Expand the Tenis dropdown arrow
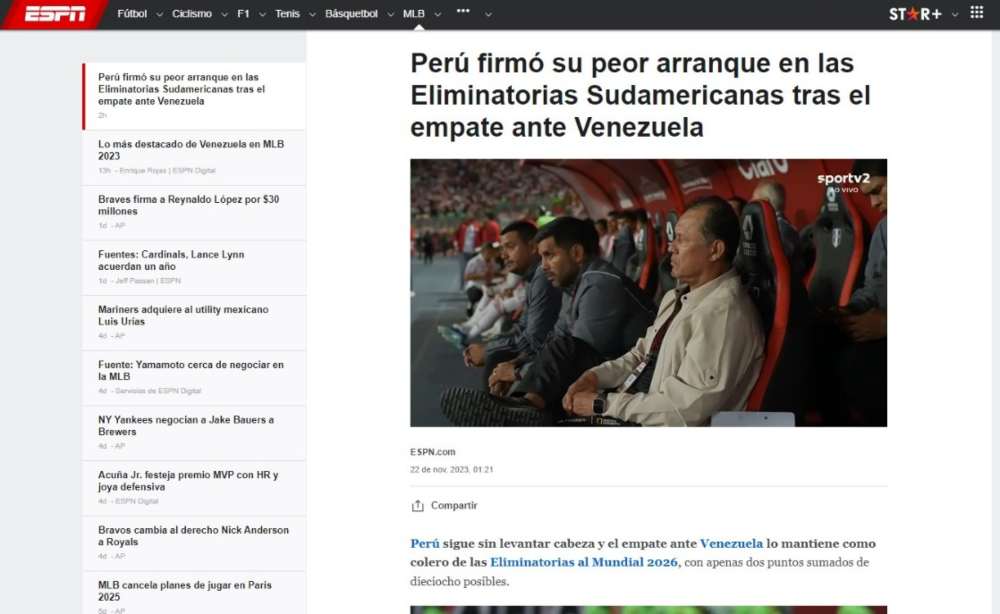This screenshot has width=1000, height=614. pos(312,14)
